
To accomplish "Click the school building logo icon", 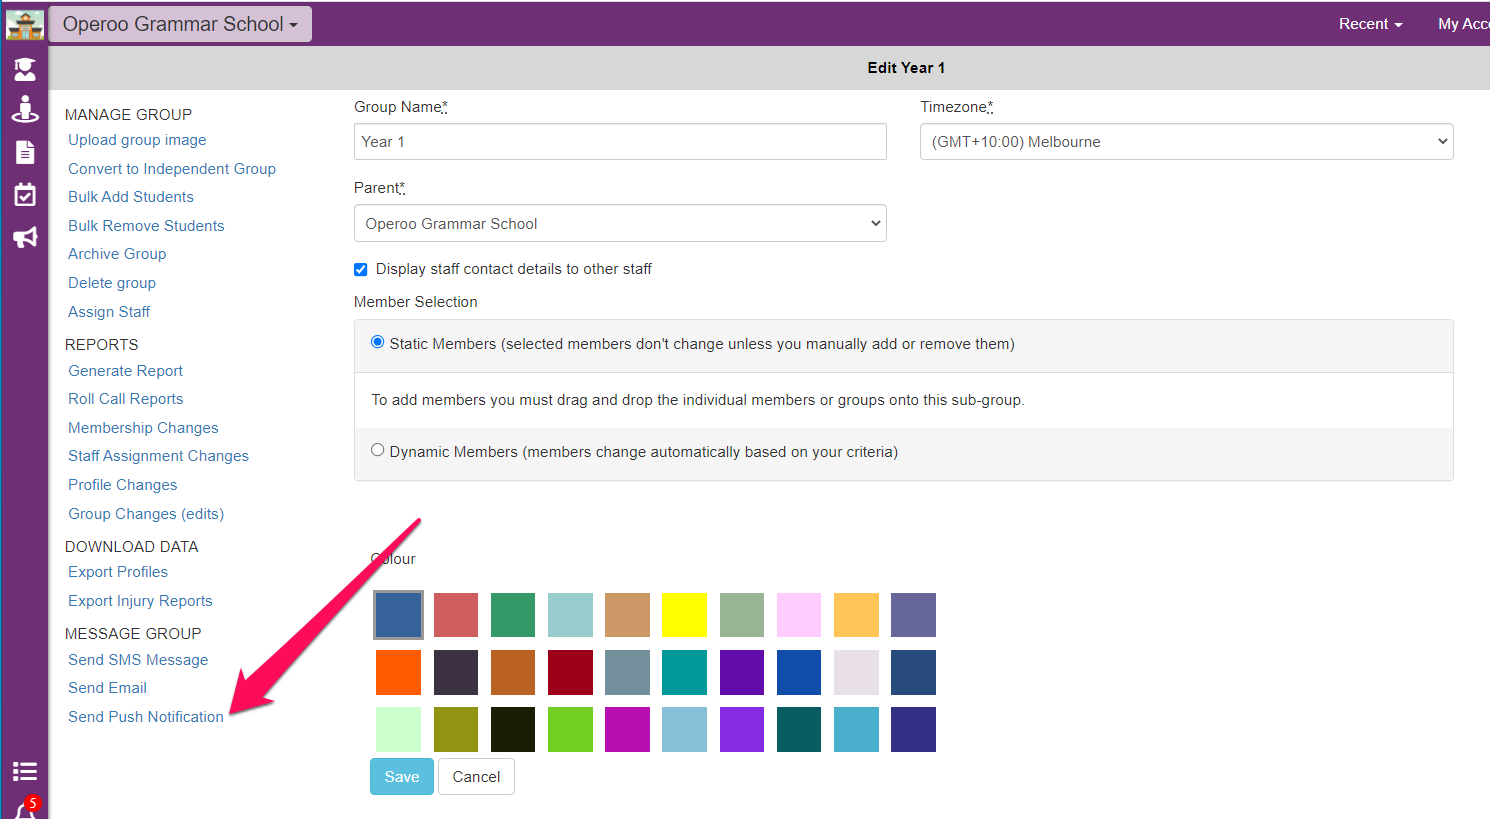I will coord(24,24).
